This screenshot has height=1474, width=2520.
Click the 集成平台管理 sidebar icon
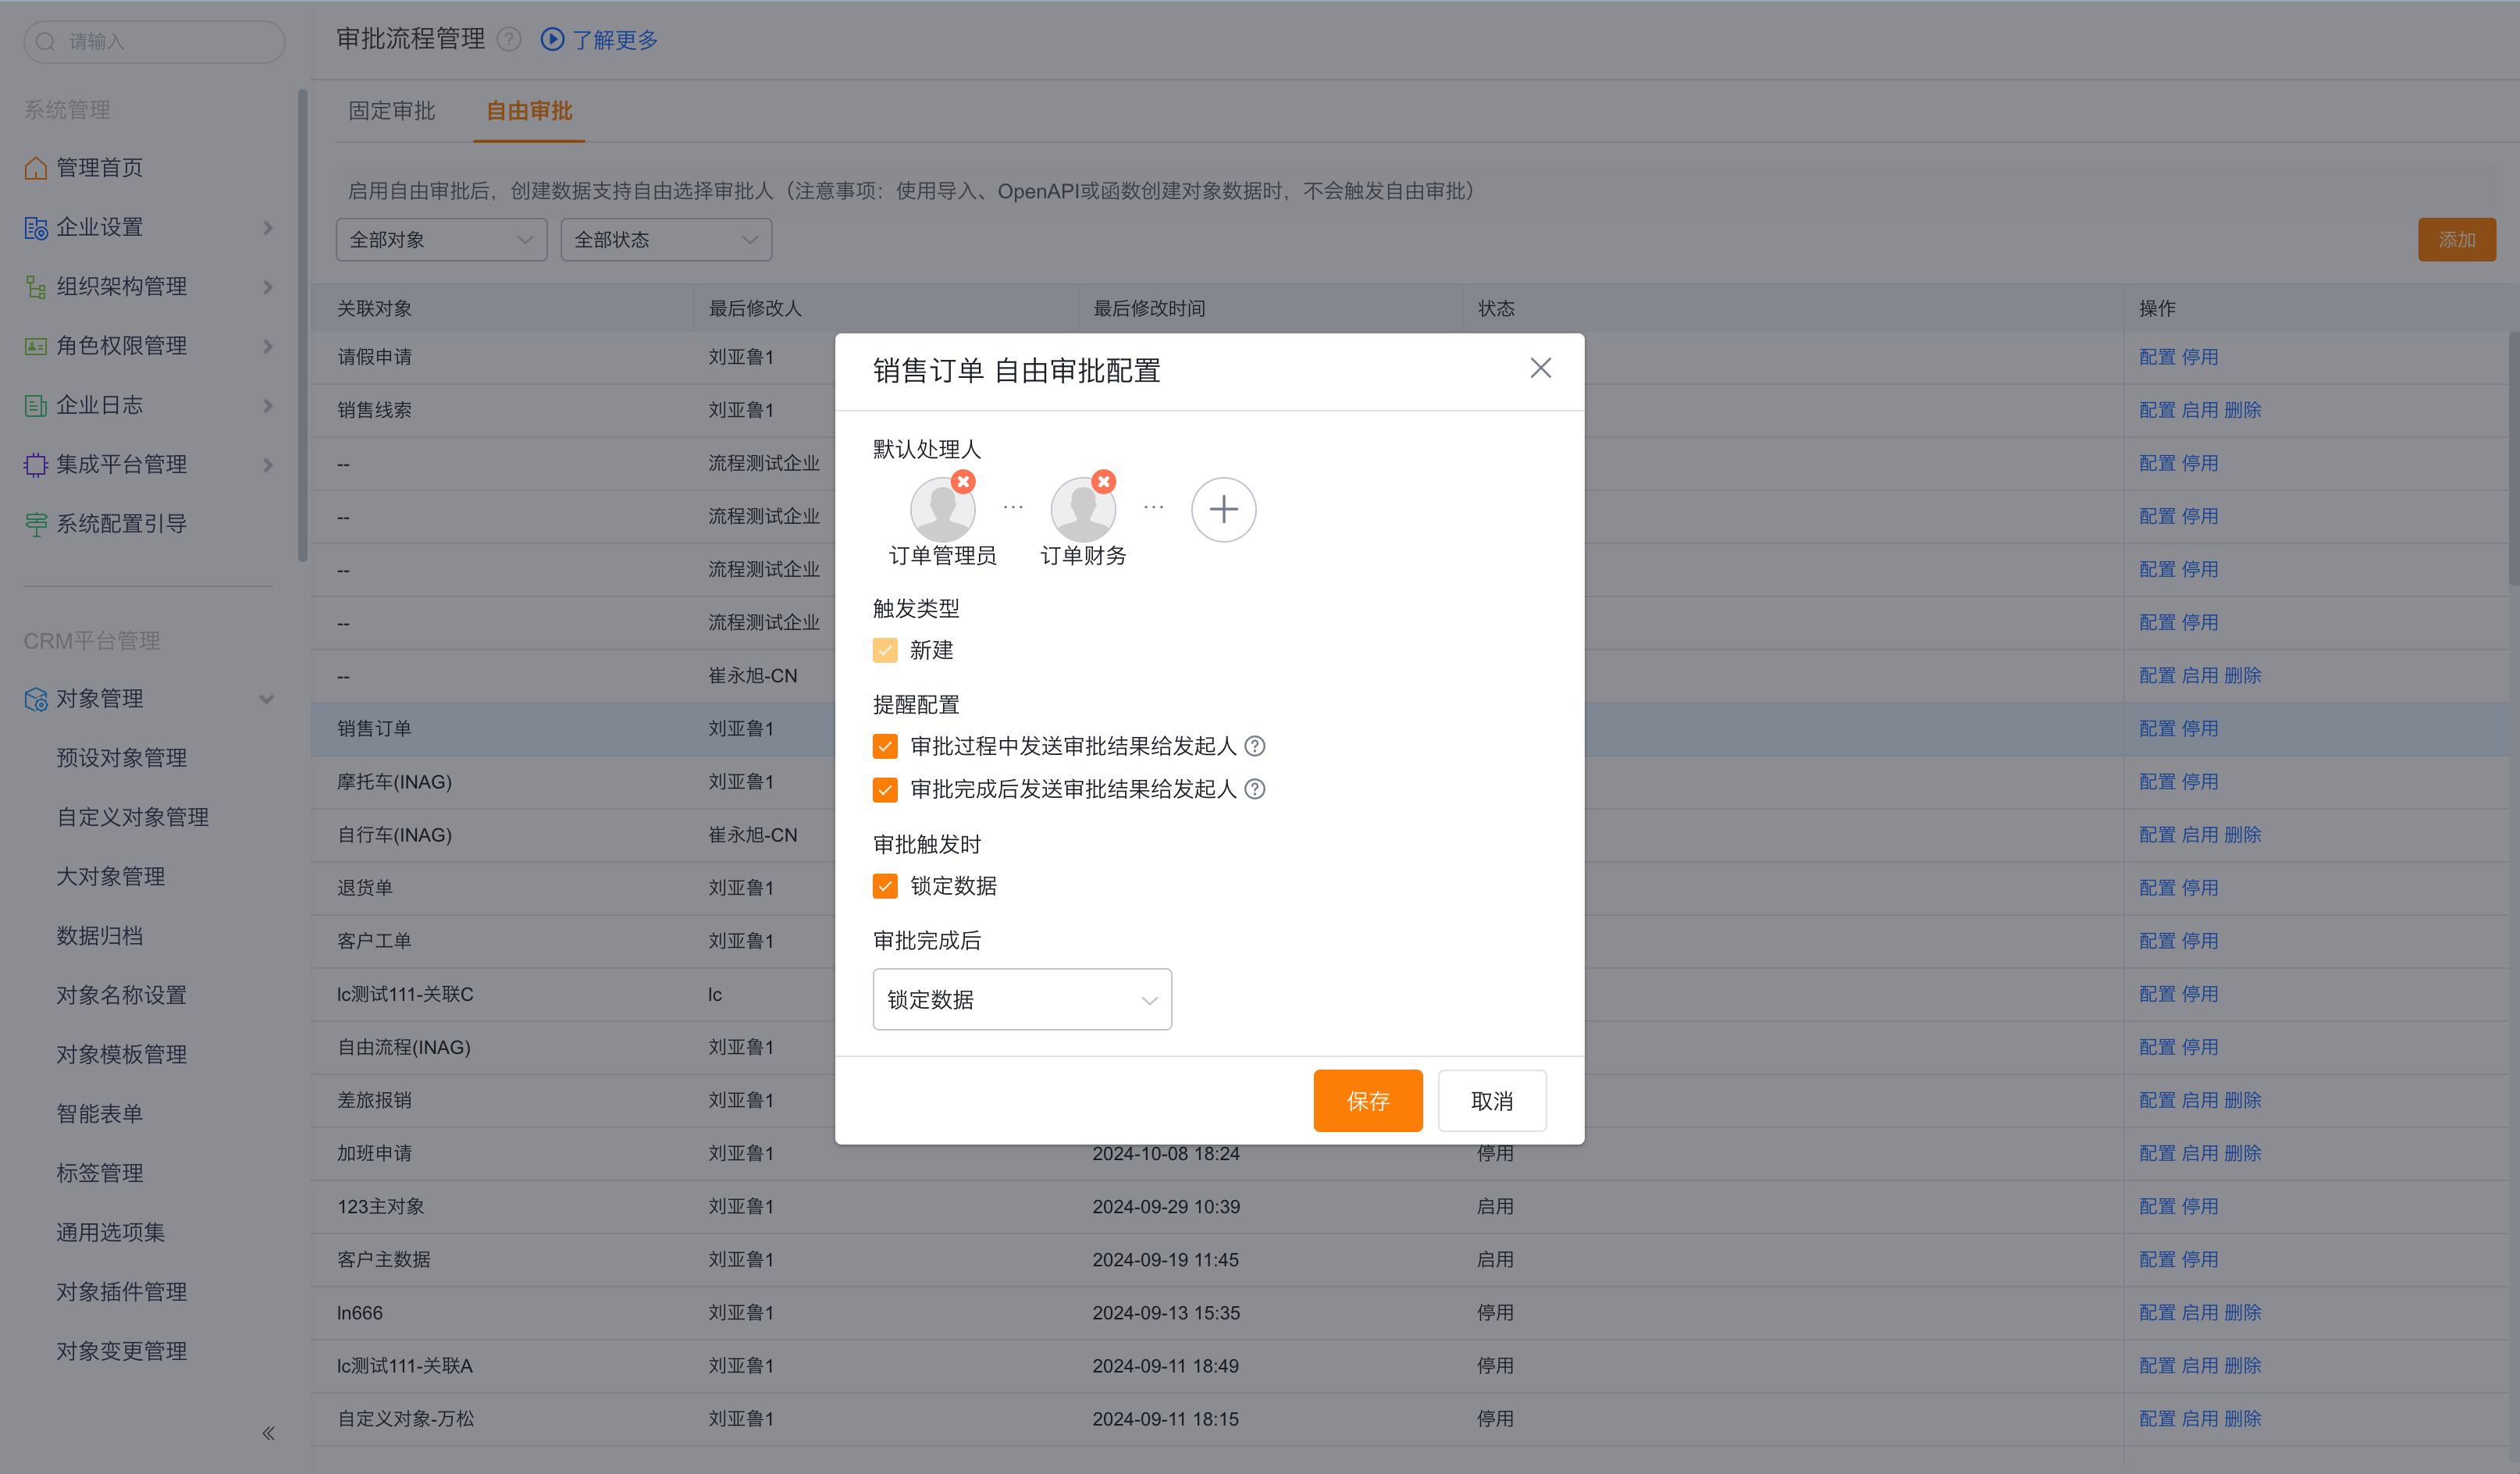tap(36, 464)
